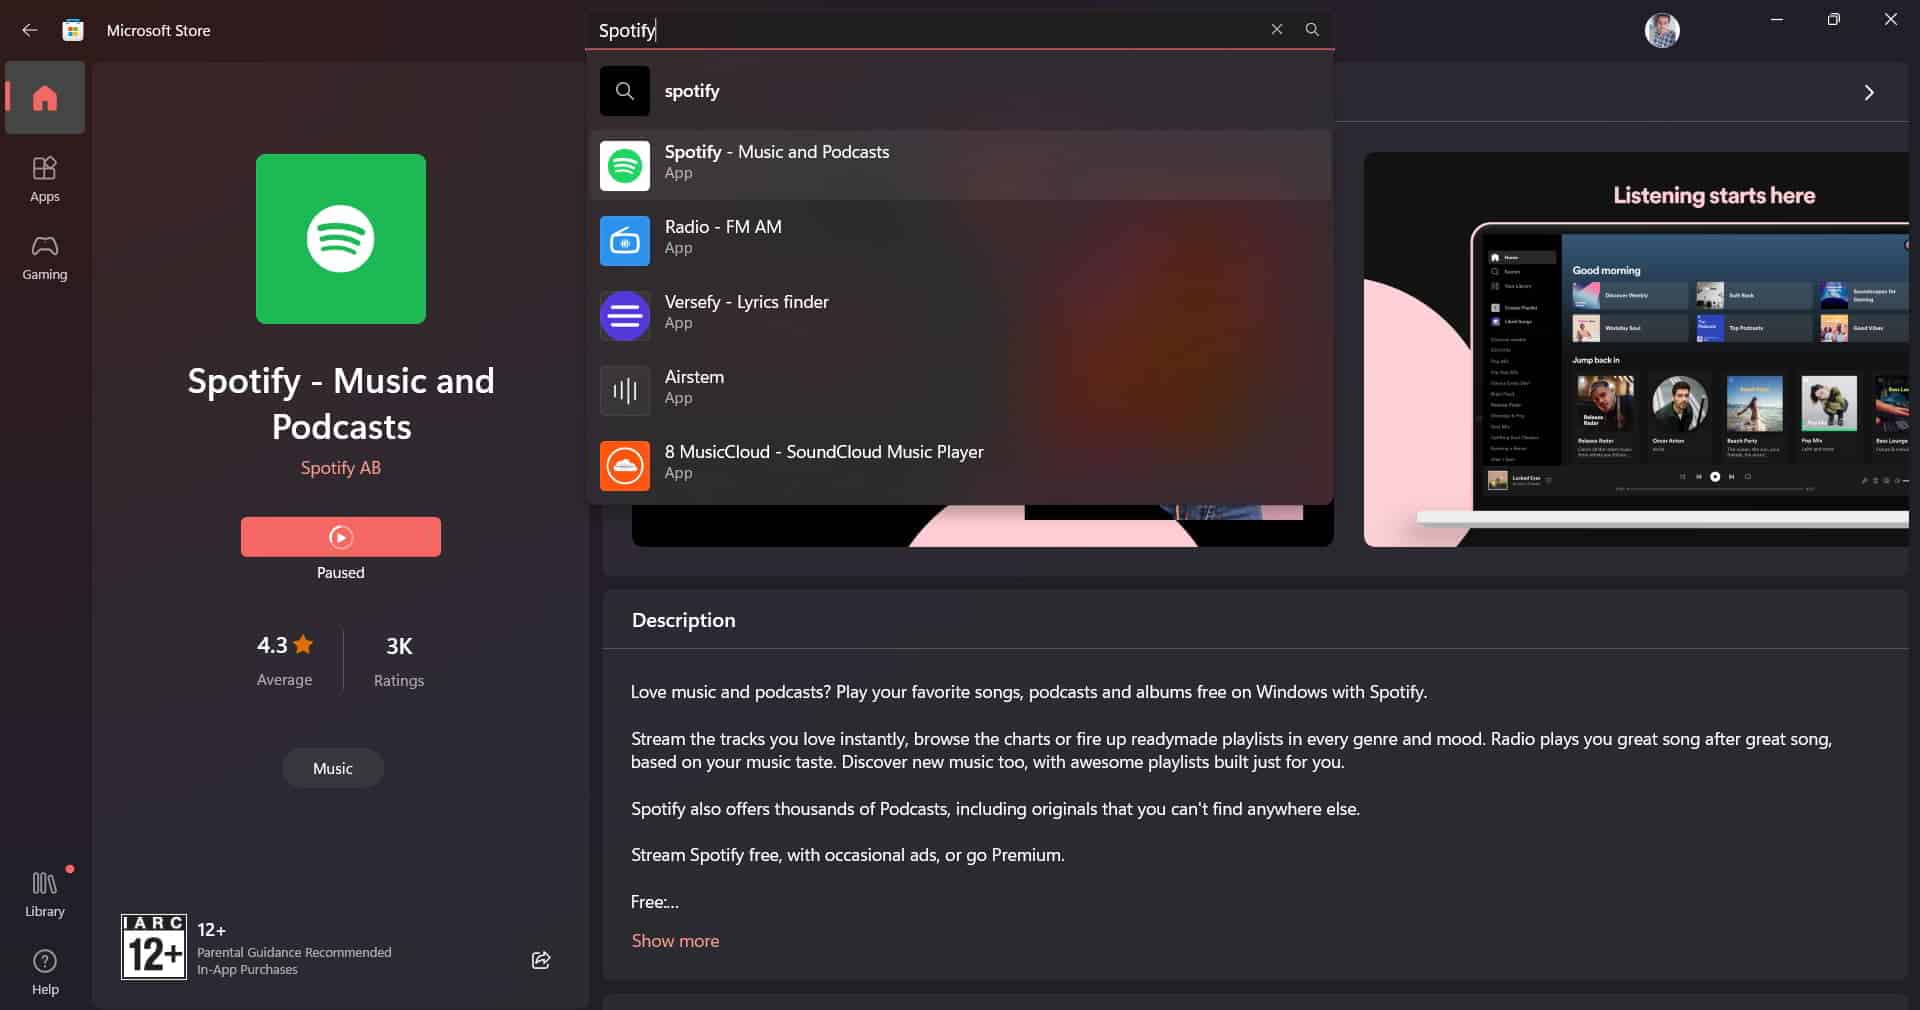Click the In-App Purchases text
The width and height of the screenshot is (1920, 1010).
248,969
